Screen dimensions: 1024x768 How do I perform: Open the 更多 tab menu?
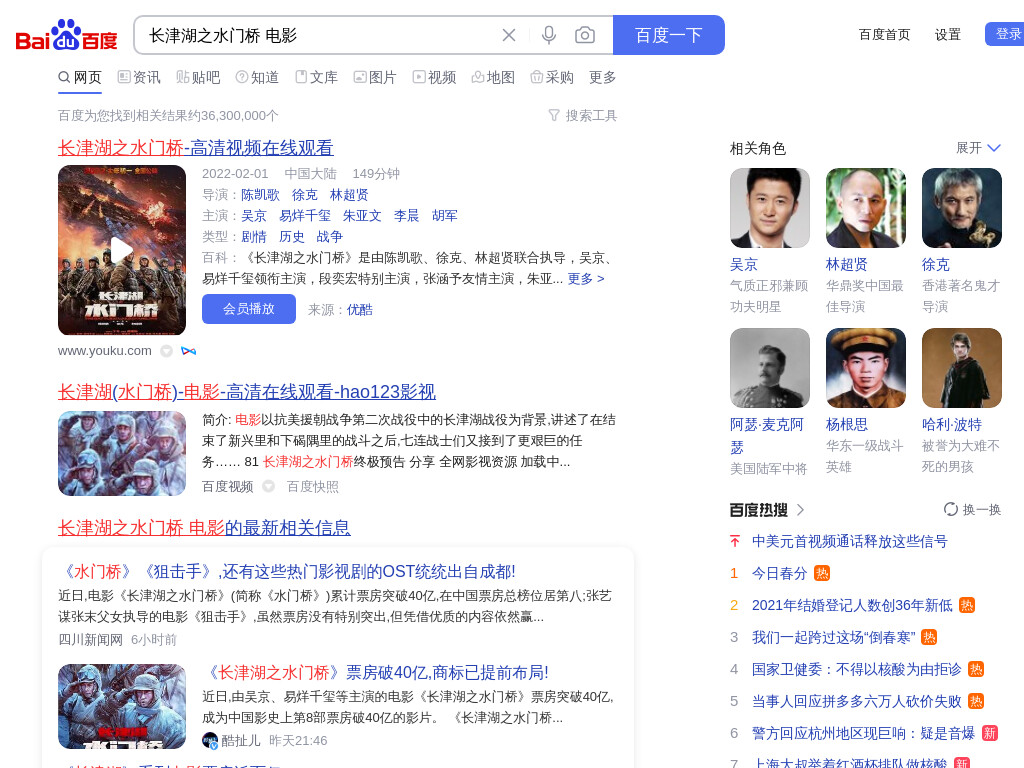pos(602,78)
